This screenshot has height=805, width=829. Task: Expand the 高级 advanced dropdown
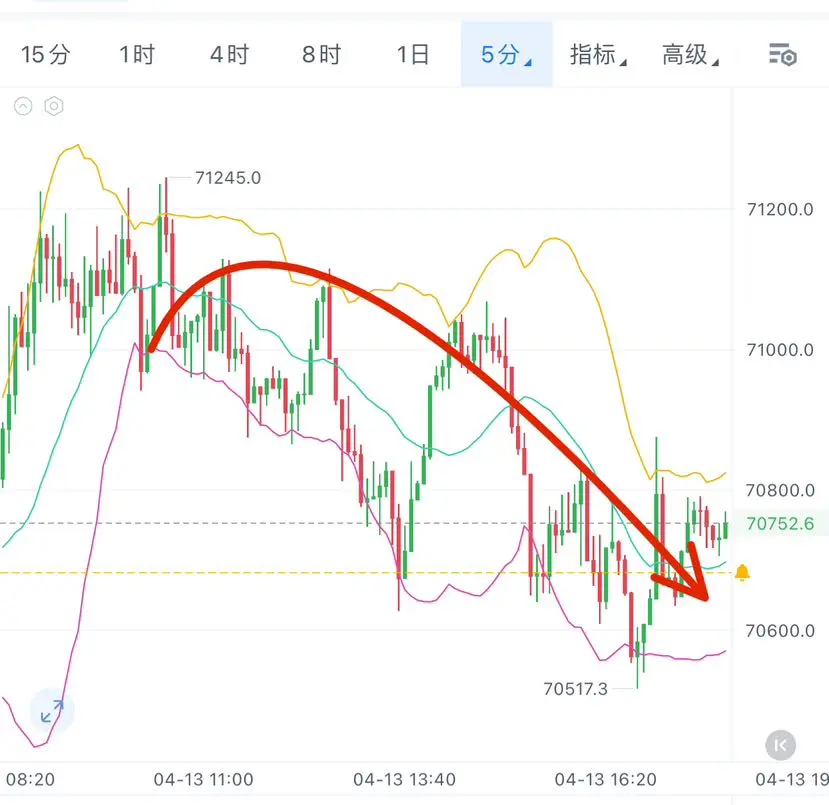tap(690, 54)
